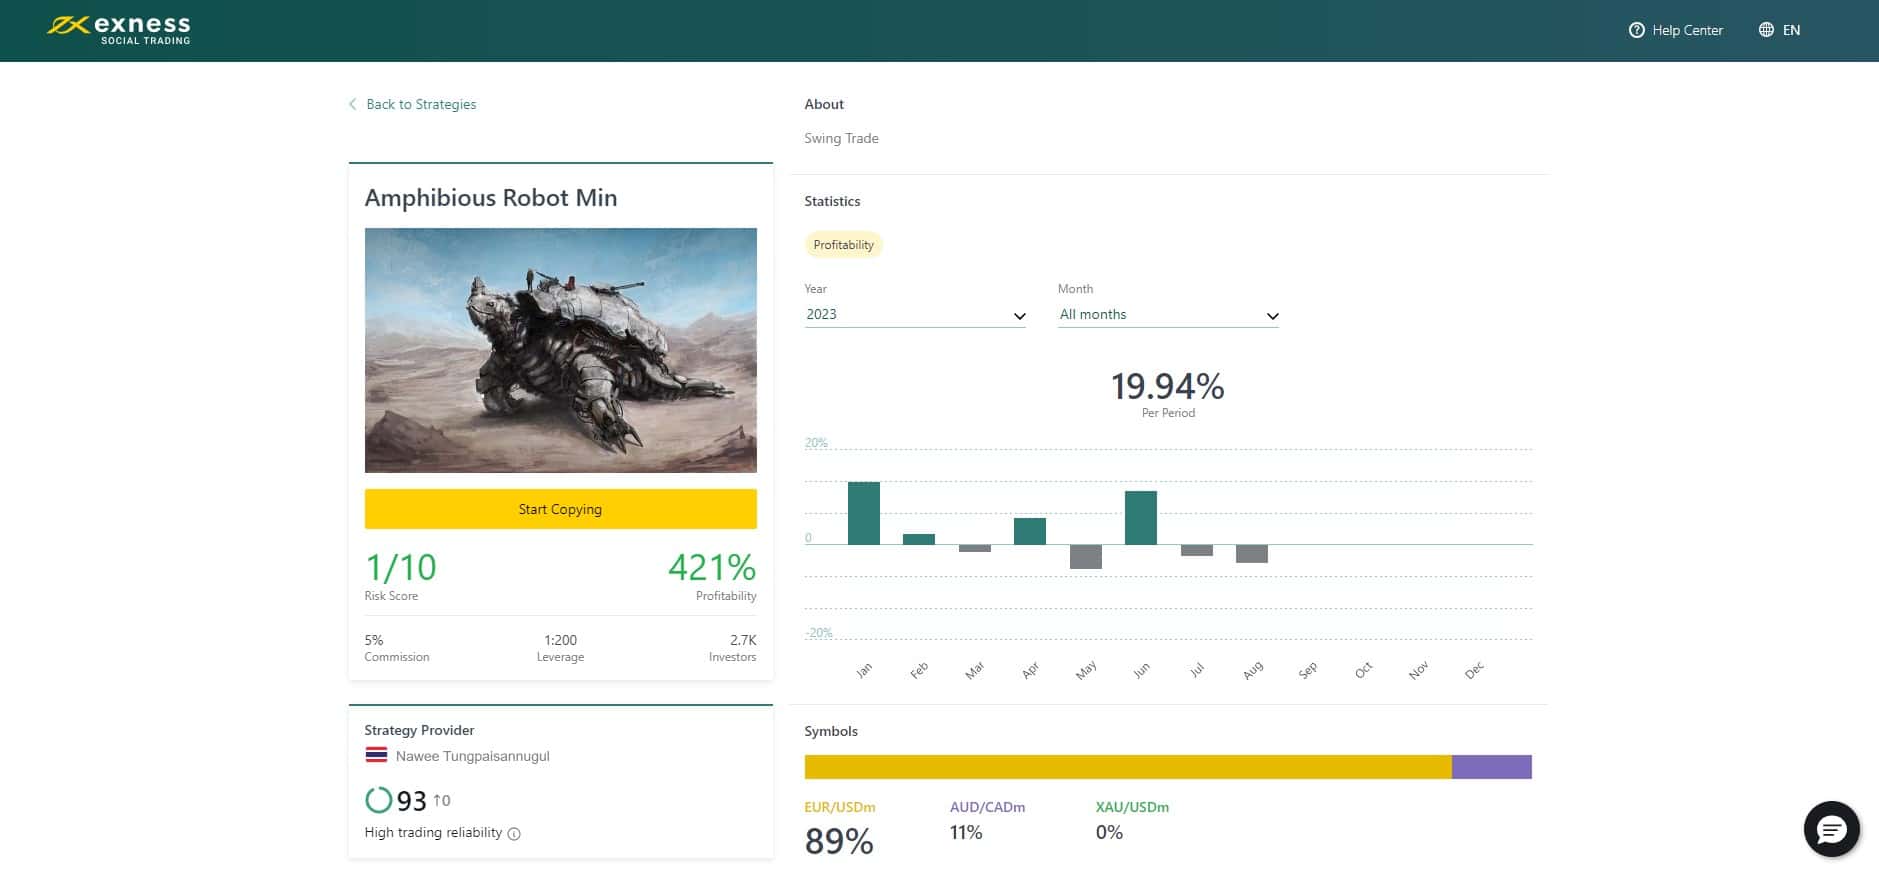Click the purple AUD/CADm bar segment

pos(1492,767)
